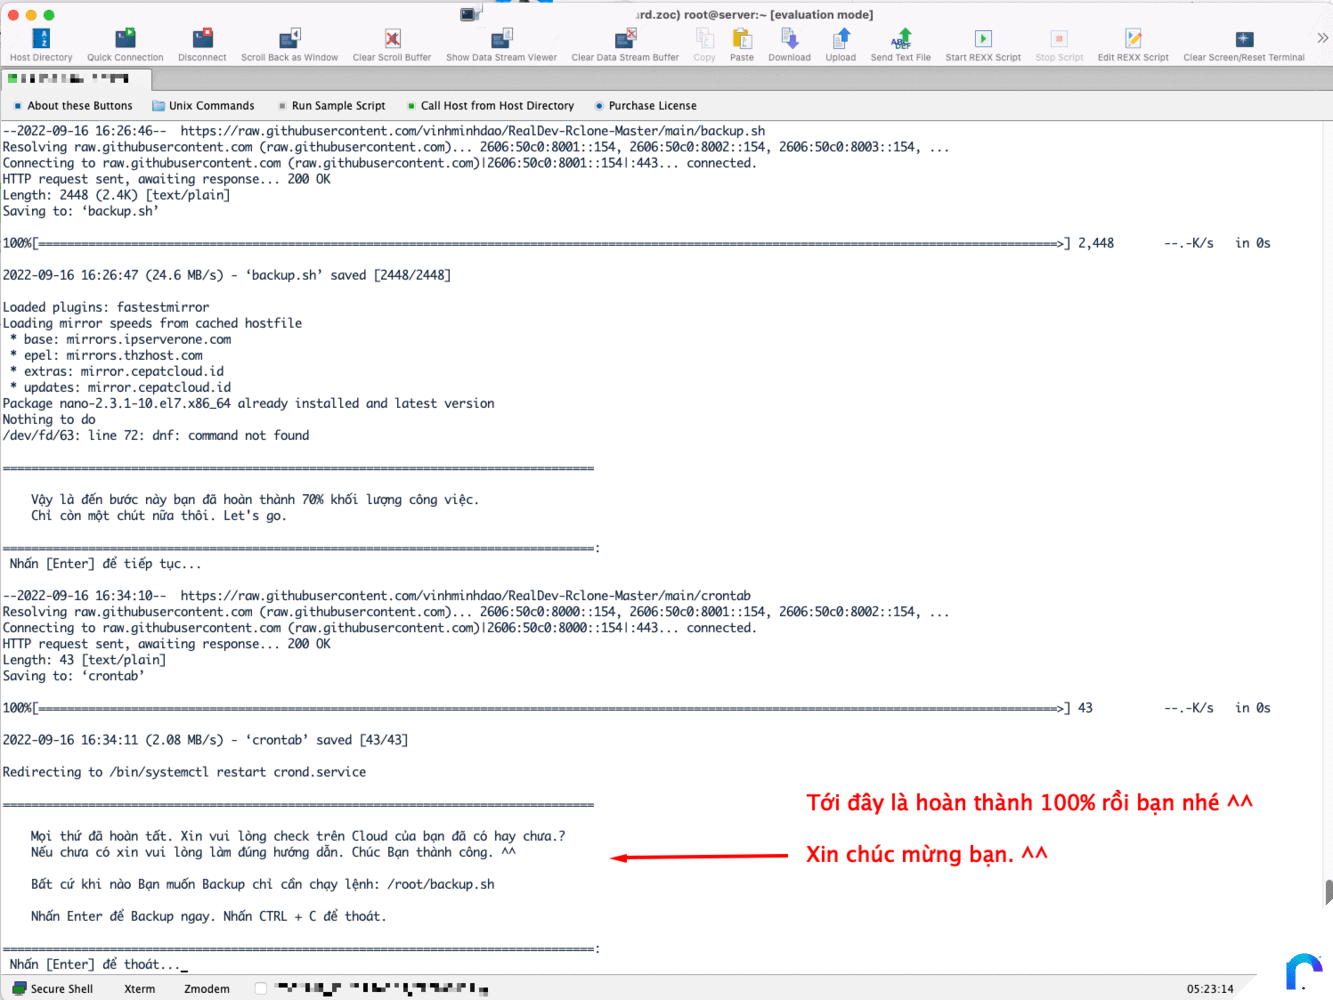Click the 'Nothing to do' line
Image resolution: width=1333 pixels, height=1000 pixels.
pos(49,420)
